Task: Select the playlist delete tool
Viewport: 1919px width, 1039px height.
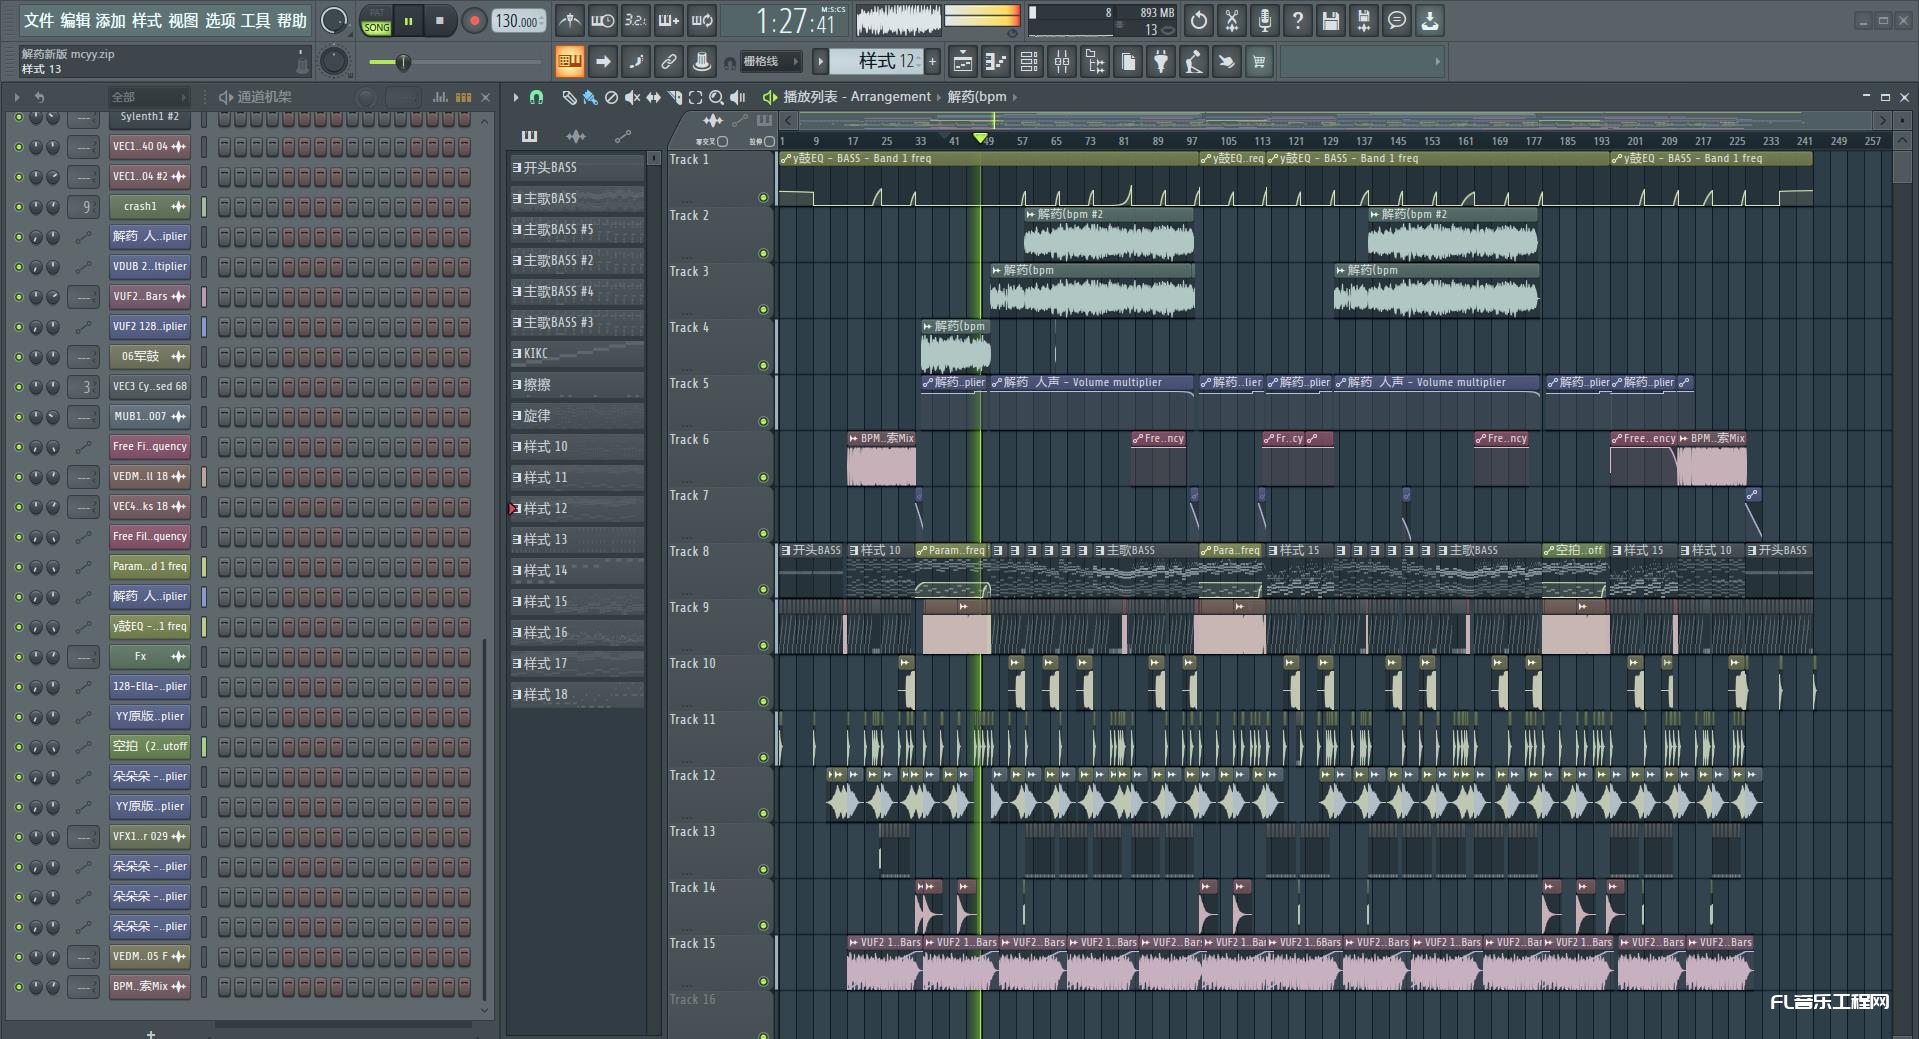Action: pos(611,97)
